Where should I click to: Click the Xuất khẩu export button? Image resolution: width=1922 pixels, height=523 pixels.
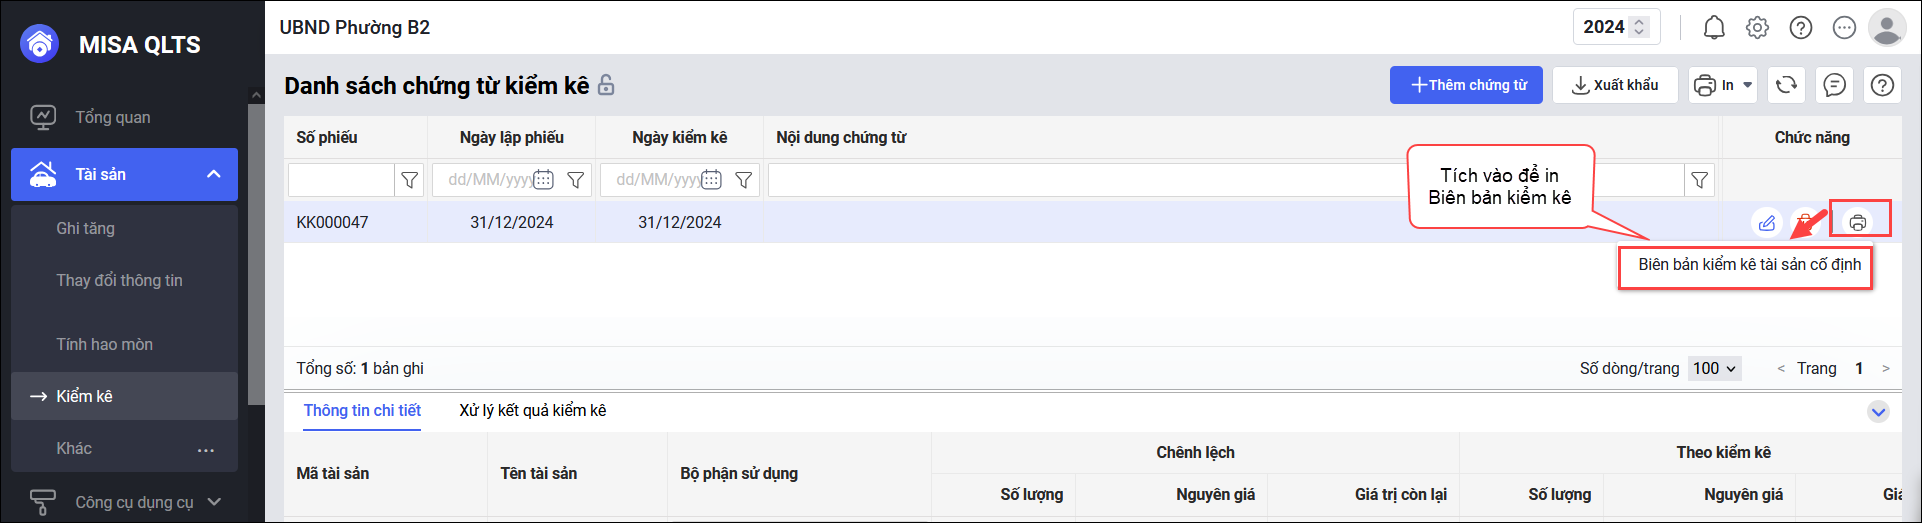[1614, 85]
